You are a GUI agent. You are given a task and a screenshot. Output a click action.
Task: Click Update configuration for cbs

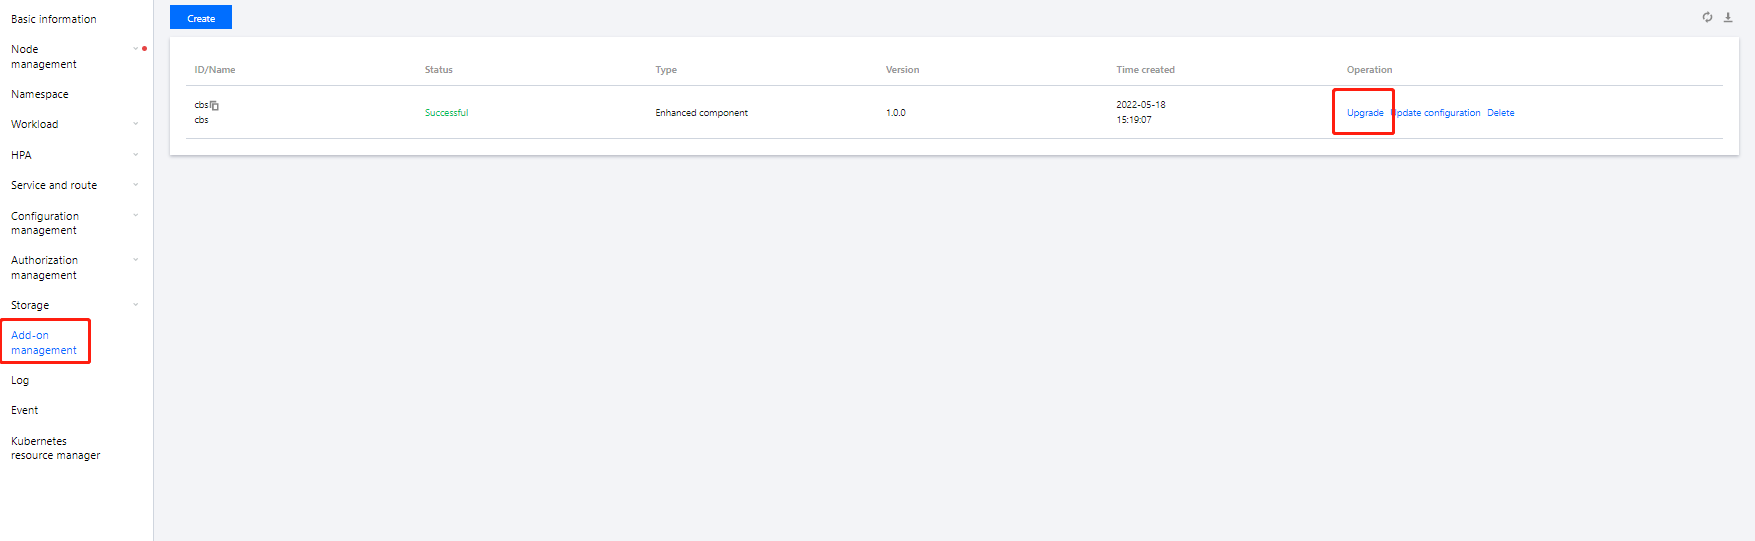[x=1436, y=113]
